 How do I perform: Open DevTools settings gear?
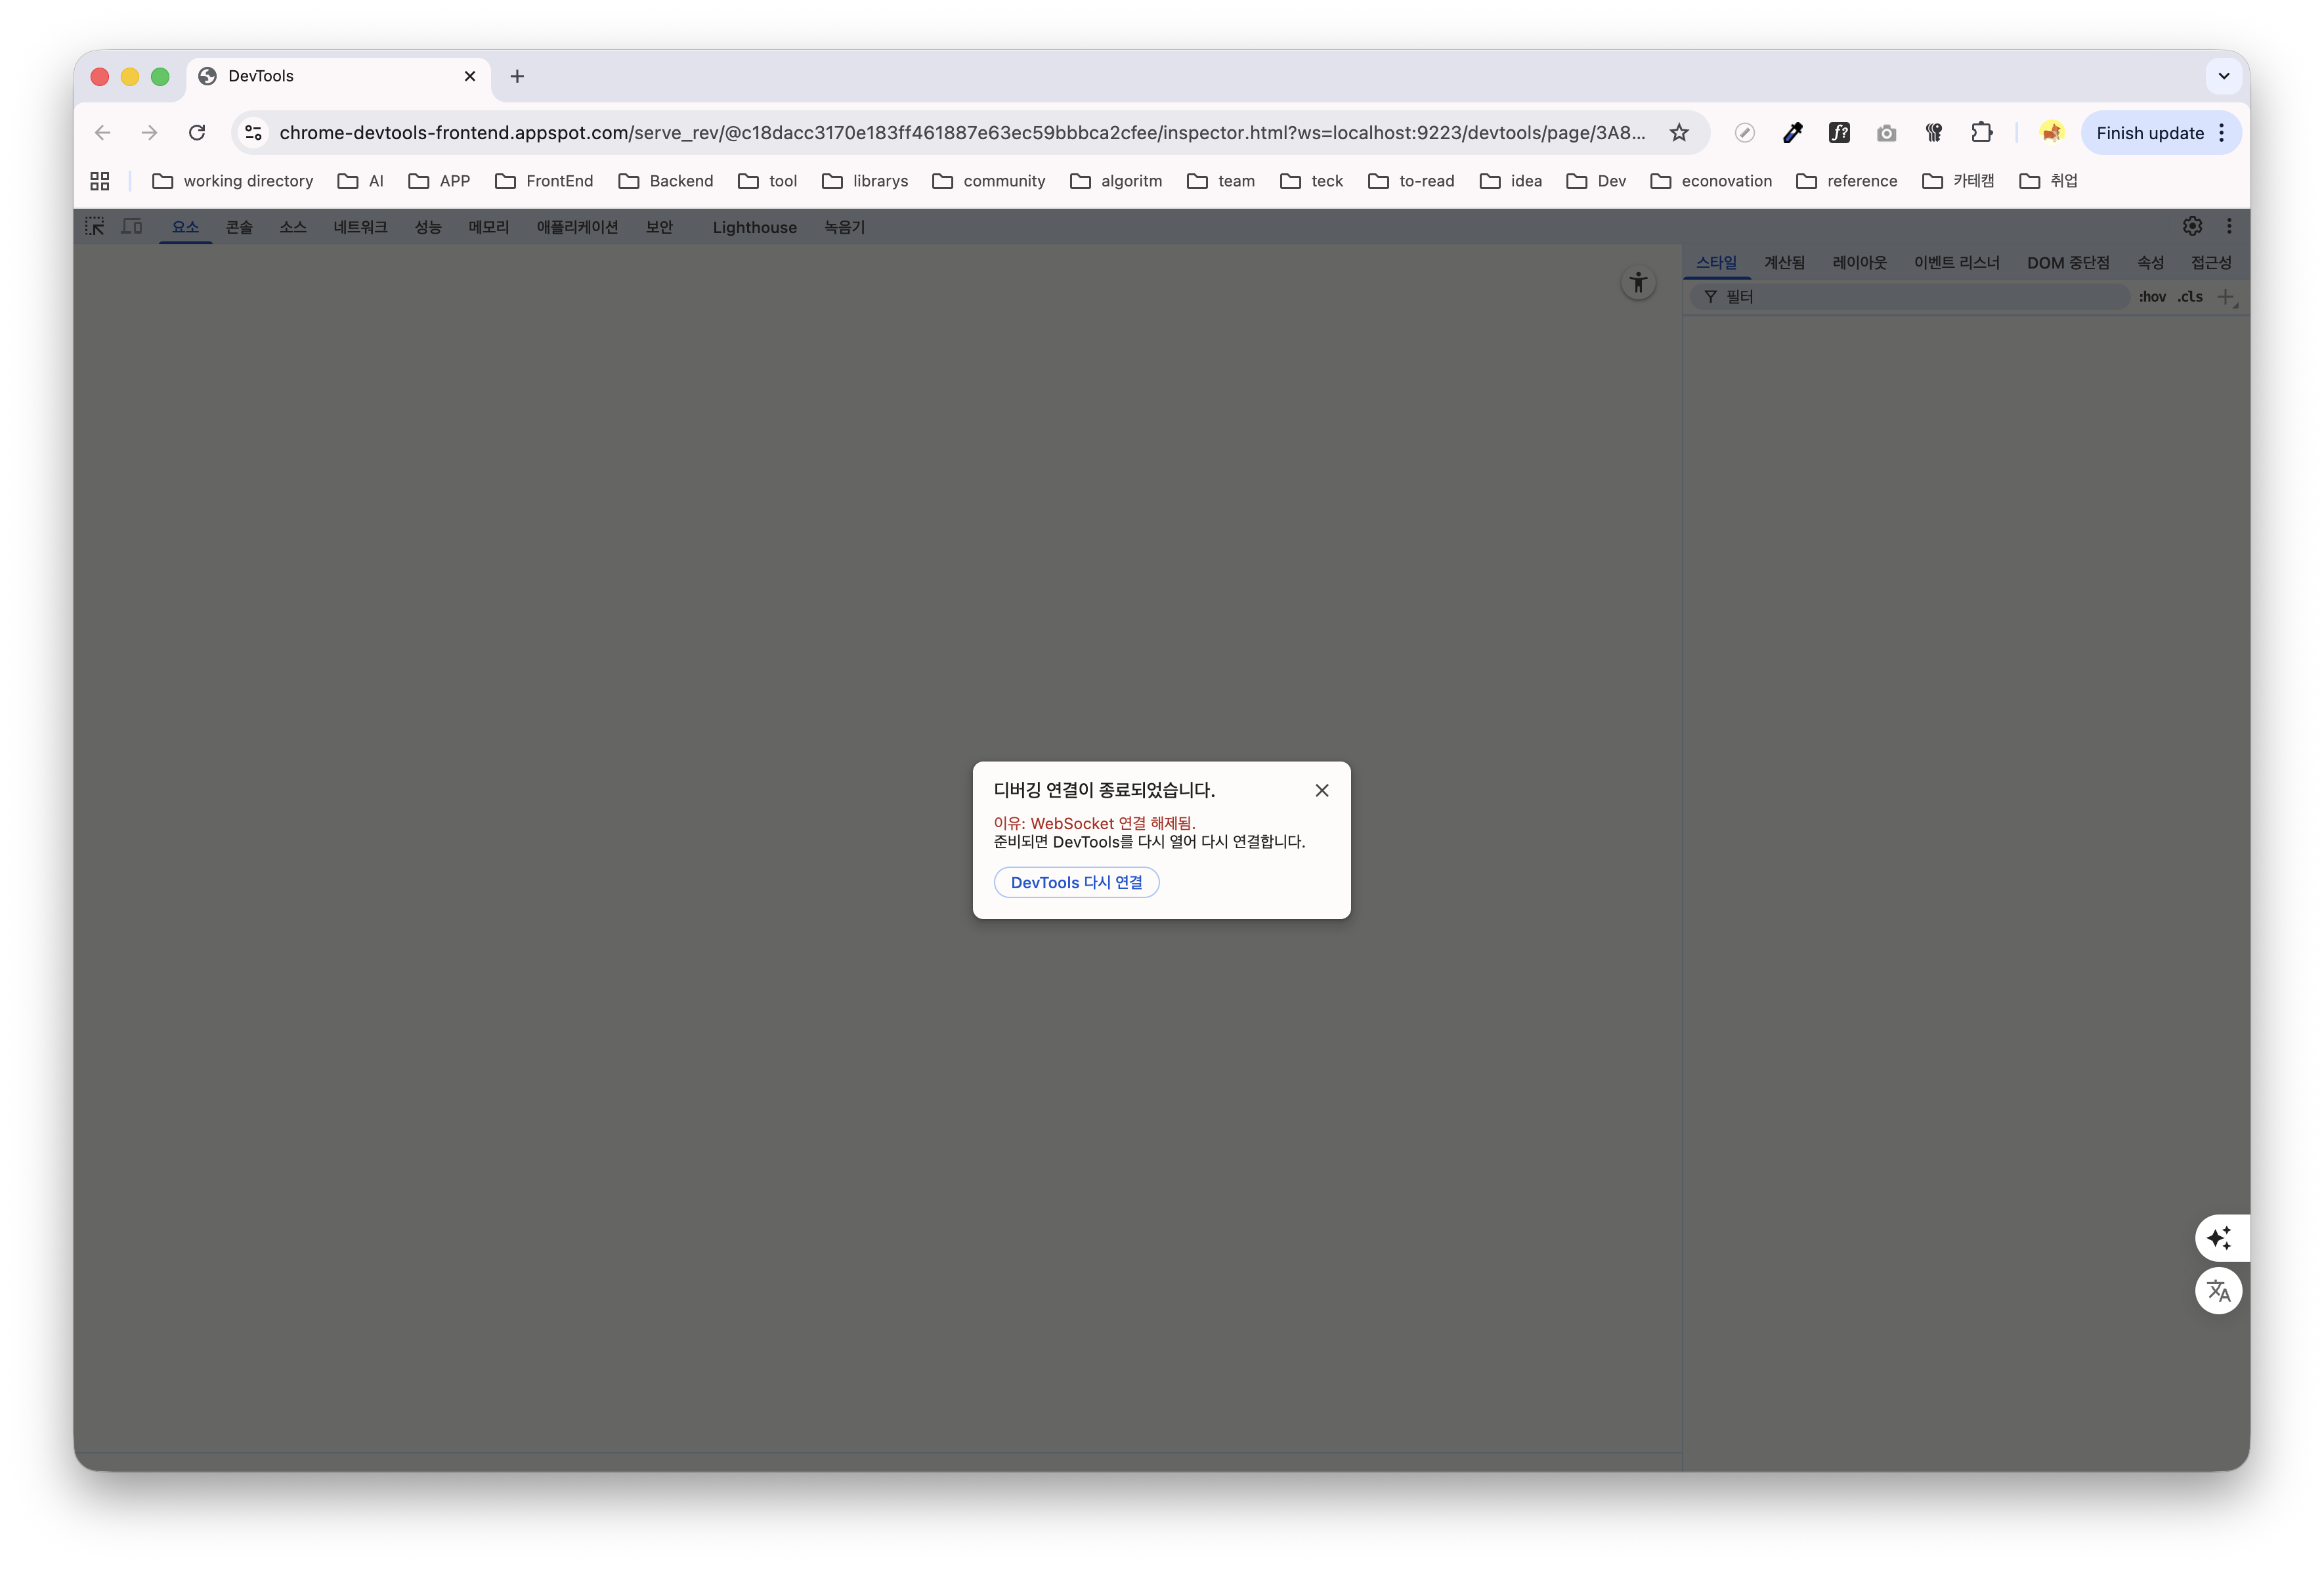pos(2192,226)
